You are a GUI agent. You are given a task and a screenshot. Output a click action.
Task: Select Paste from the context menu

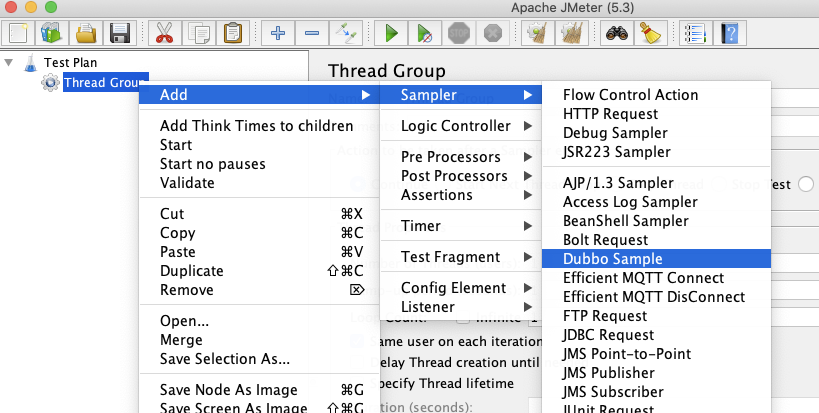(x=259, y=252)
